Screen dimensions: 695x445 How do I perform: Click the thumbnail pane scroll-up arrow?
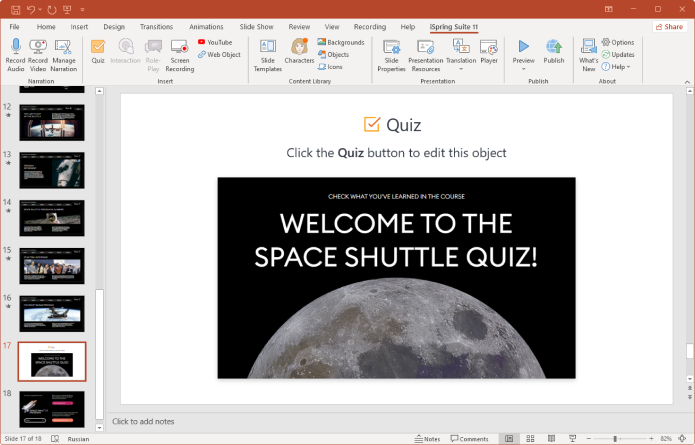pos(99,91)
